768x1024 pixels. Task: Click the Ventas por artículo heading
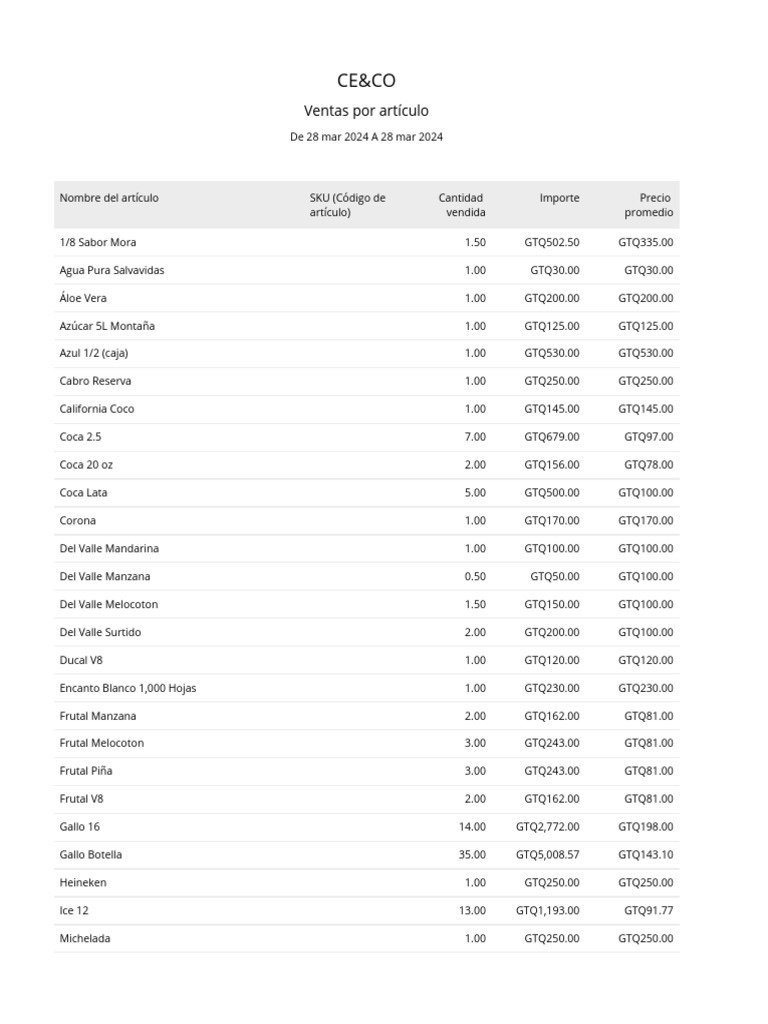366,111
